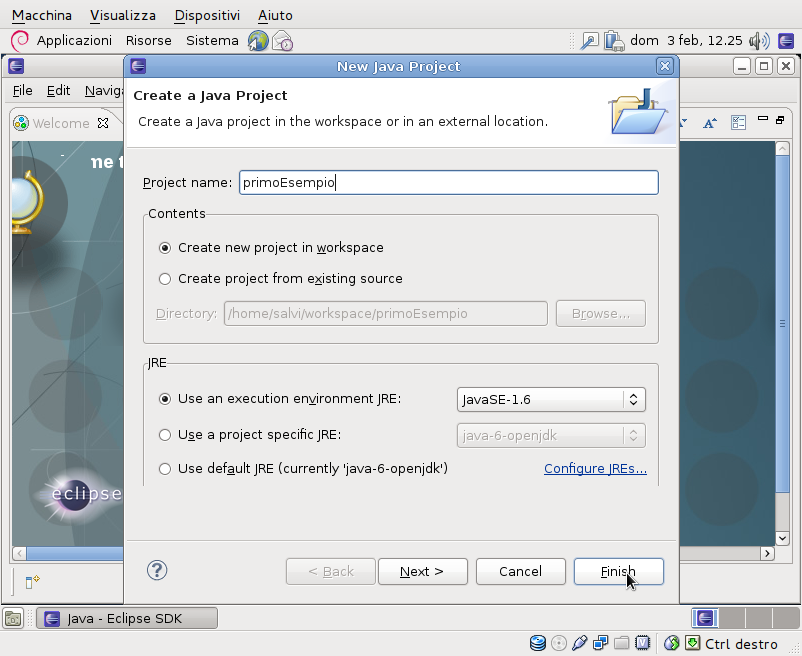Click the Welcome view vertical scrollbar thumb
This screenshot has height=656, width=802.
782,322
